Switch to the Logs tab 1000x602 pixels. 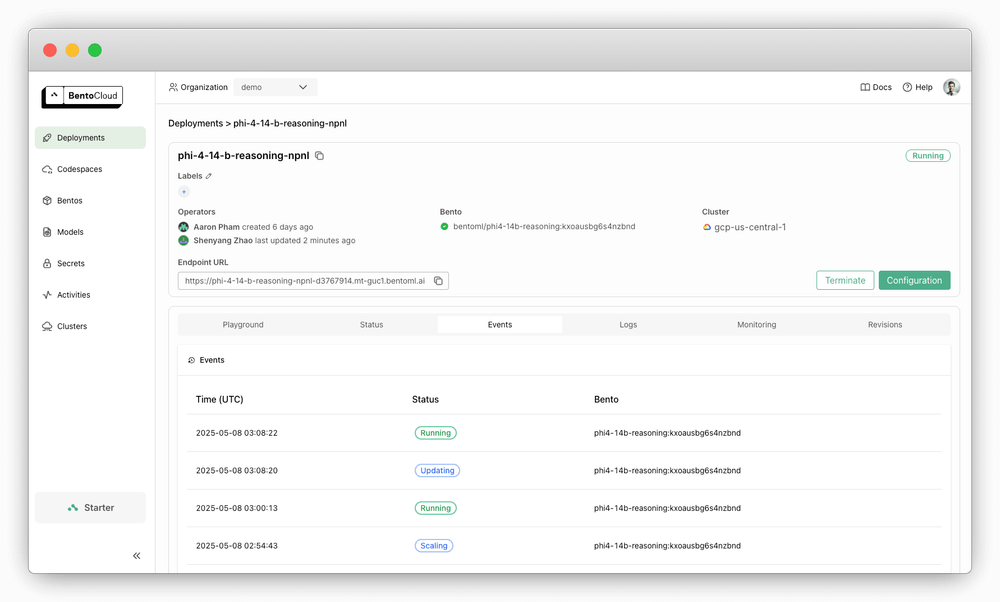[628, 324]
